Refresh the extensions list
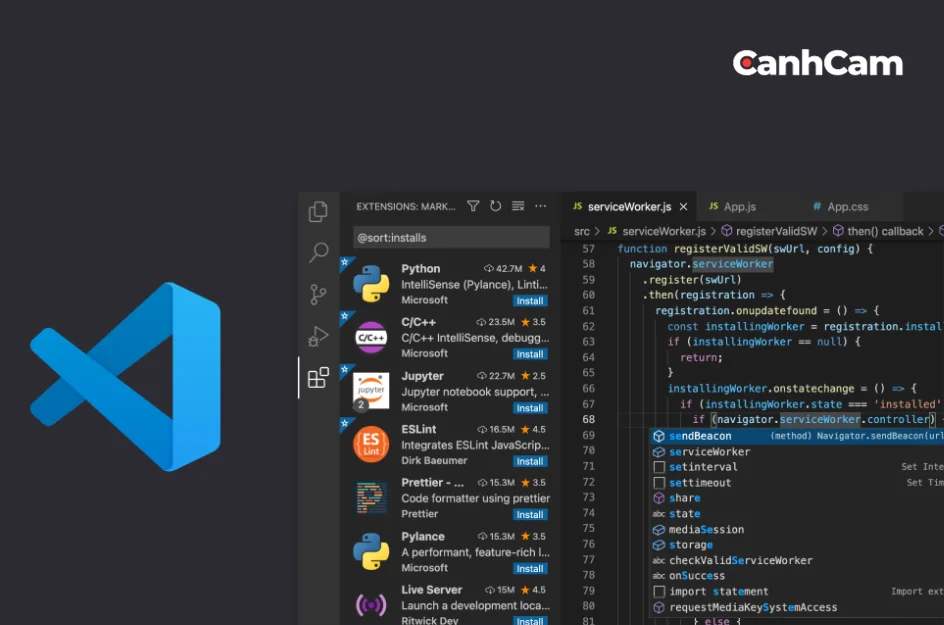 click(x=495, y=206)
